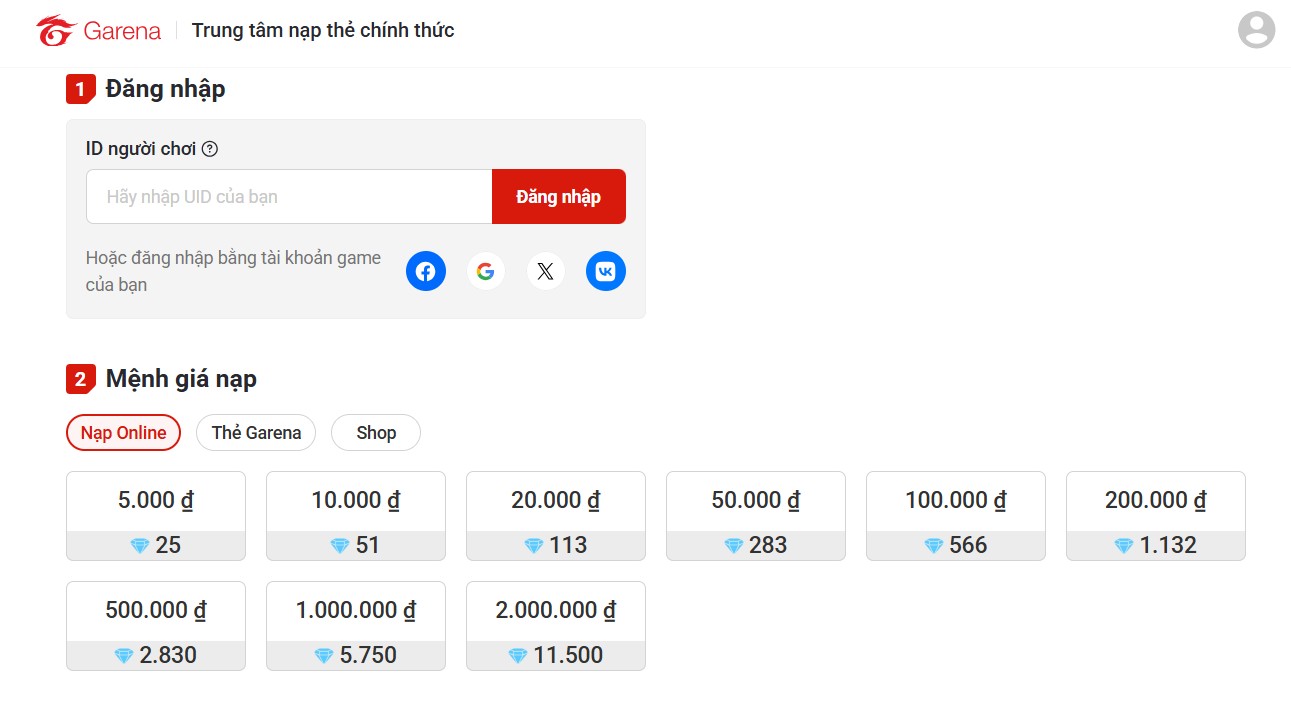The width and height of the screenshot is (1291, 708).
Task: Click the red Đăng nhập button
Action: pyautogui.click(x=558, y=197)
